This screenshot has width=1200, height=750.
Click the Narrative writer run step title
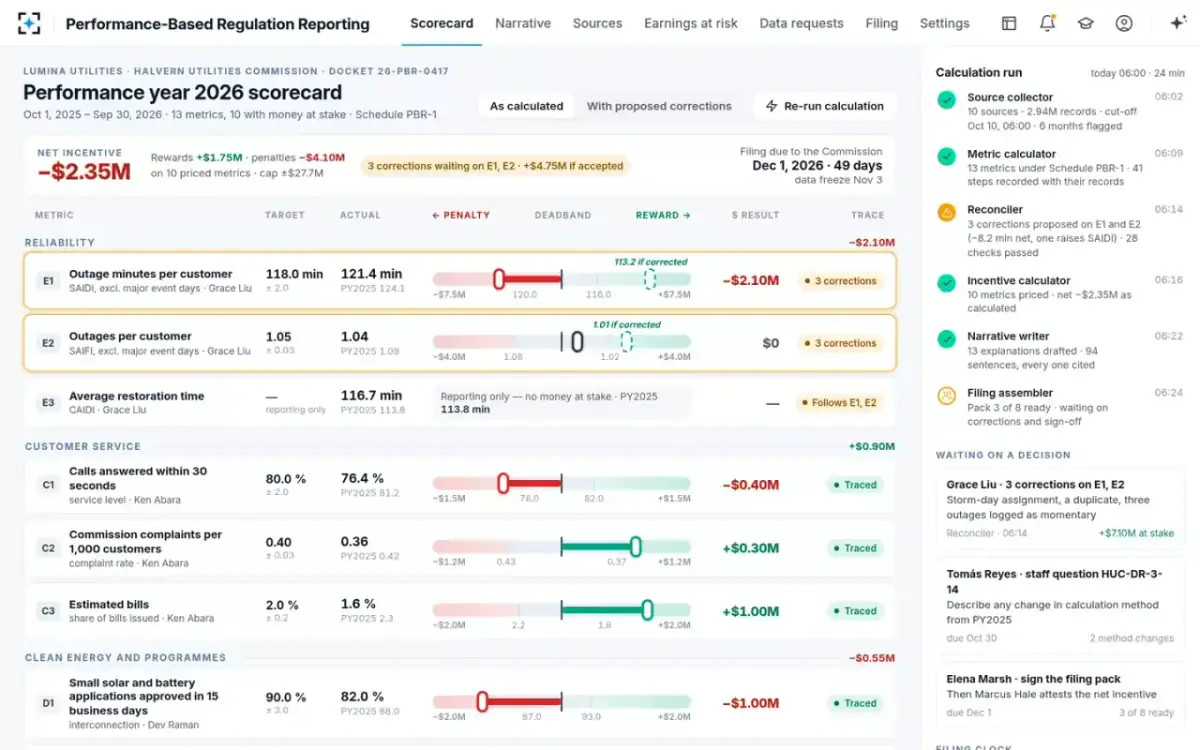[1008, 337]
